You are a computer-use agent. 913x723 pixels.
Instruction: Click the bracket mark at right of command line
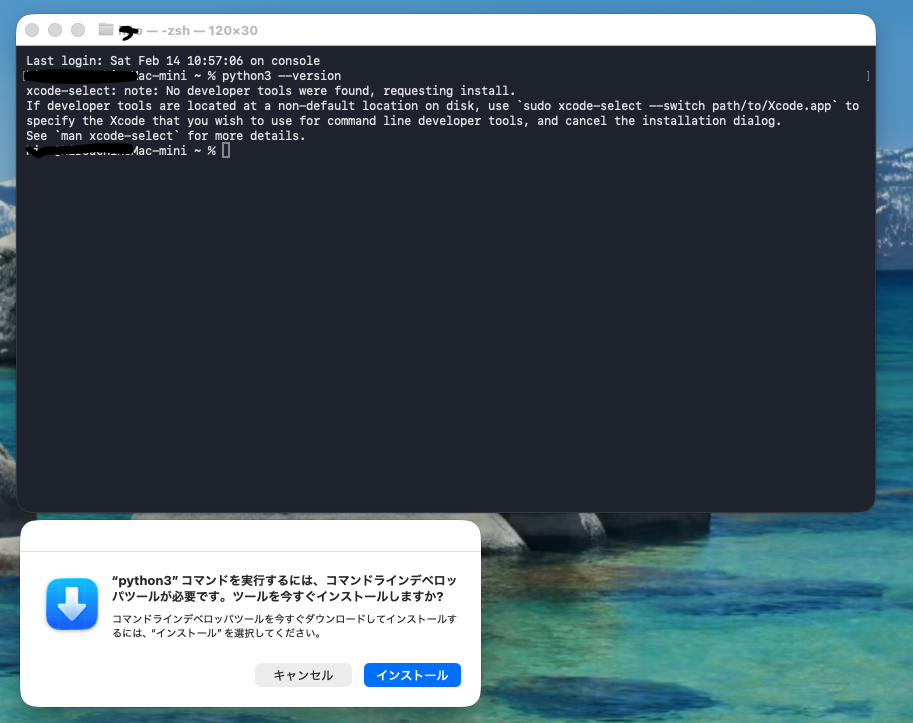(867, 76)
